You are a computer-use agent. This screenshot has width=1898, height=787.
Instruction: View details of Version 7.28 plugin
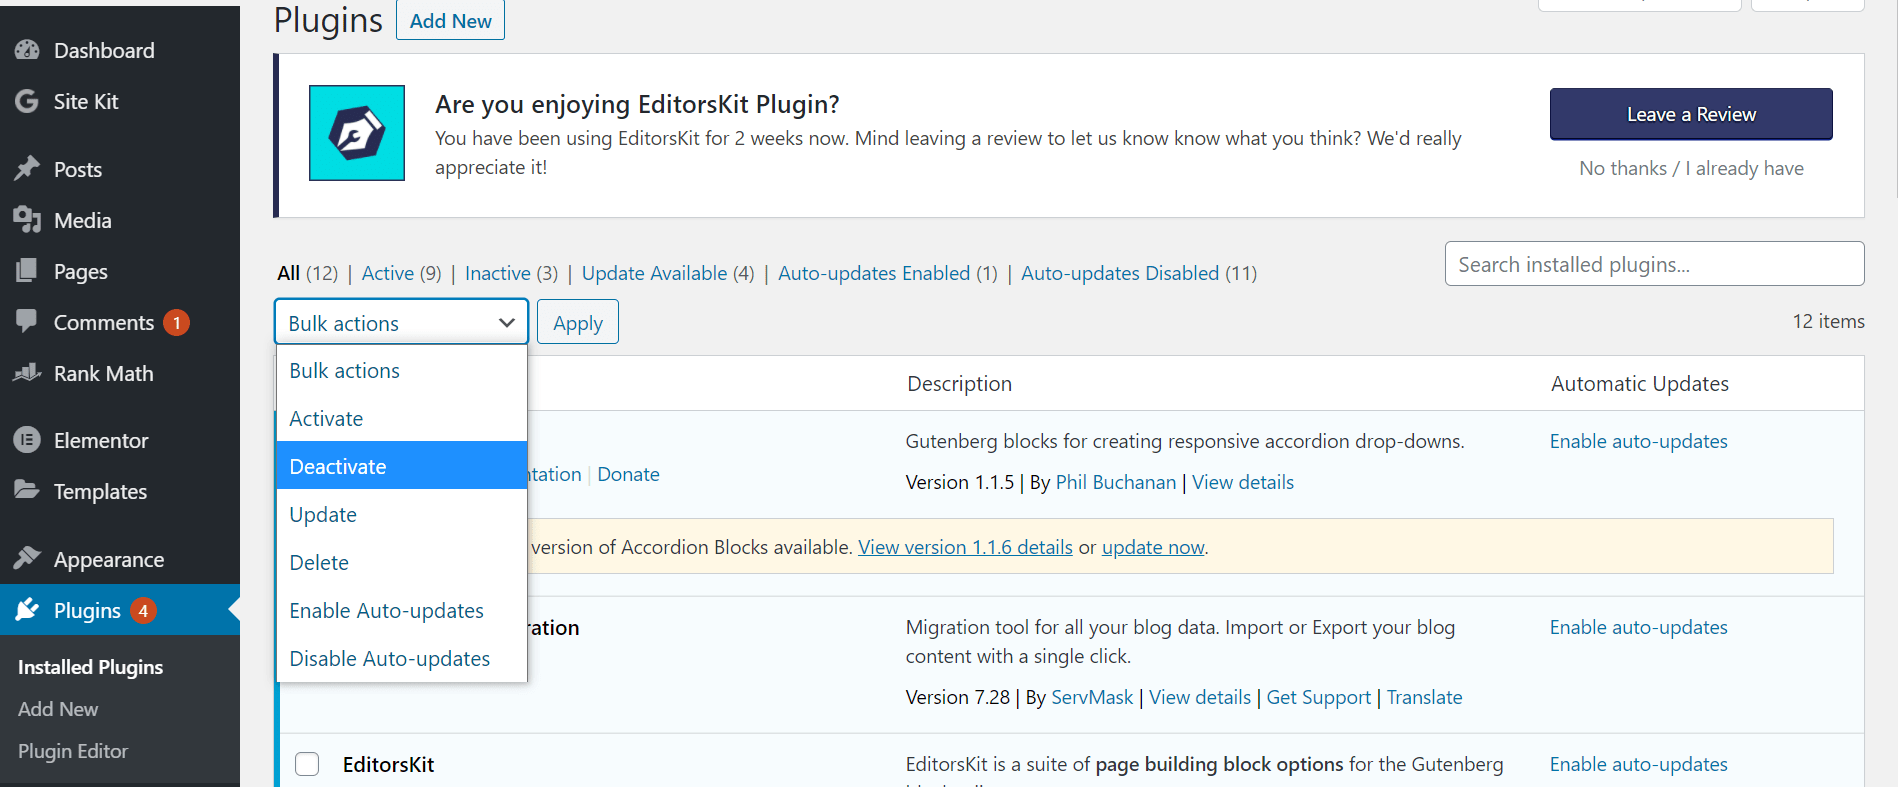(x=1200, y=697)
